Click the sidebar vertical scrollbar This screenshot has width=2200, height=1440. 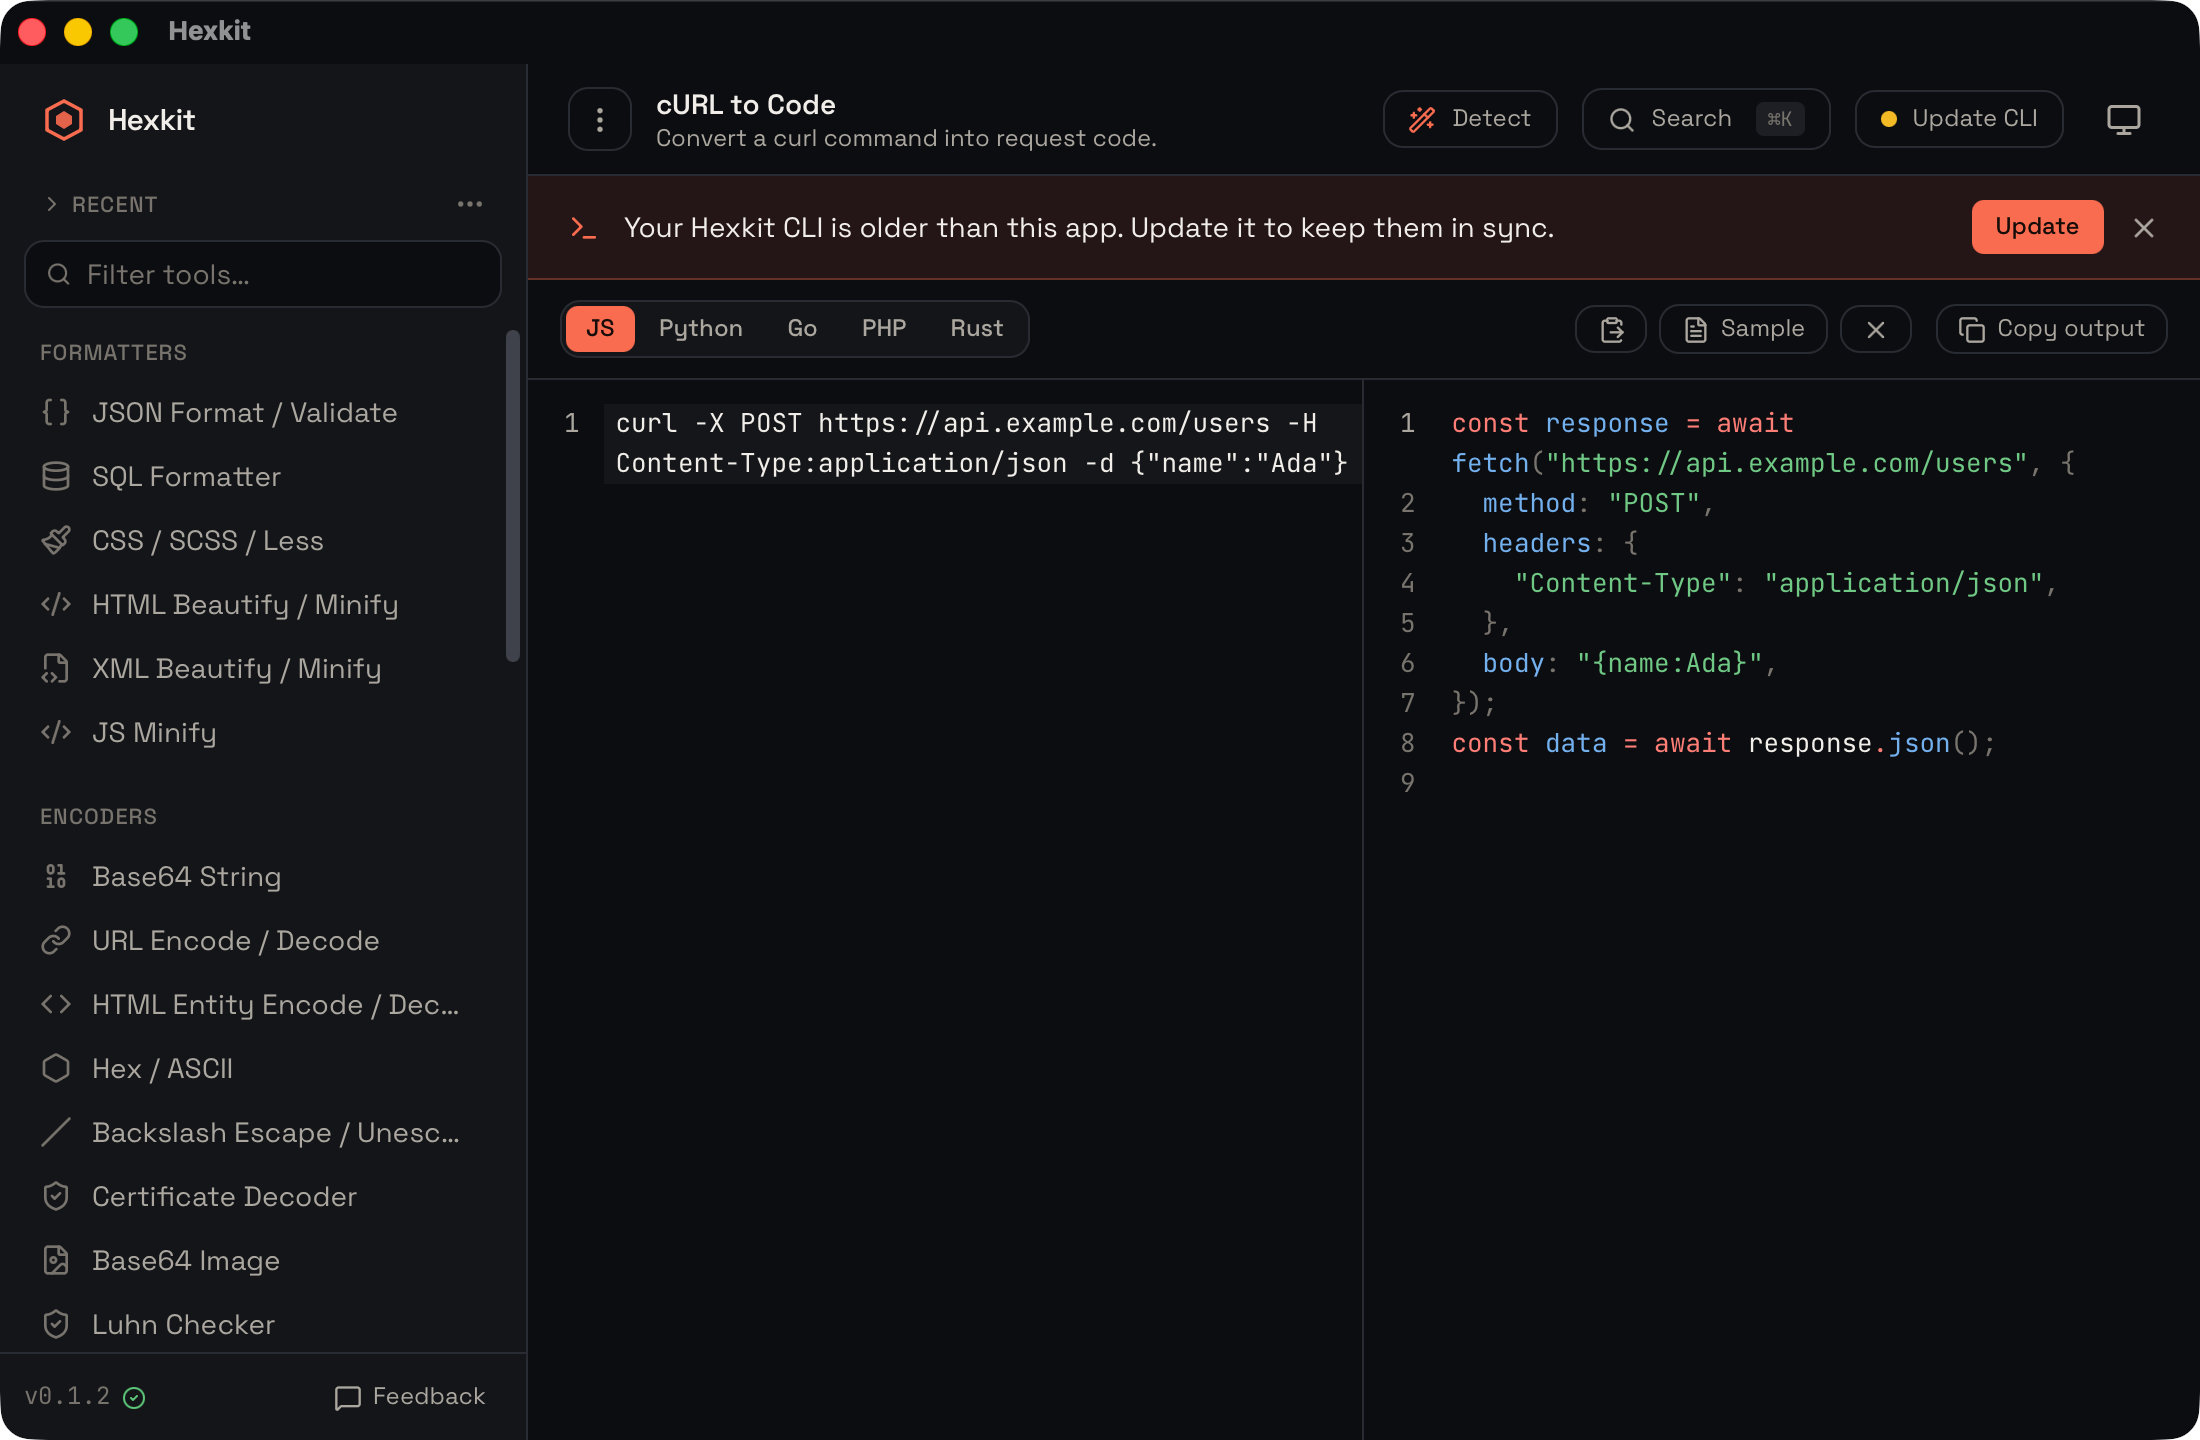(x=513, y=495)
